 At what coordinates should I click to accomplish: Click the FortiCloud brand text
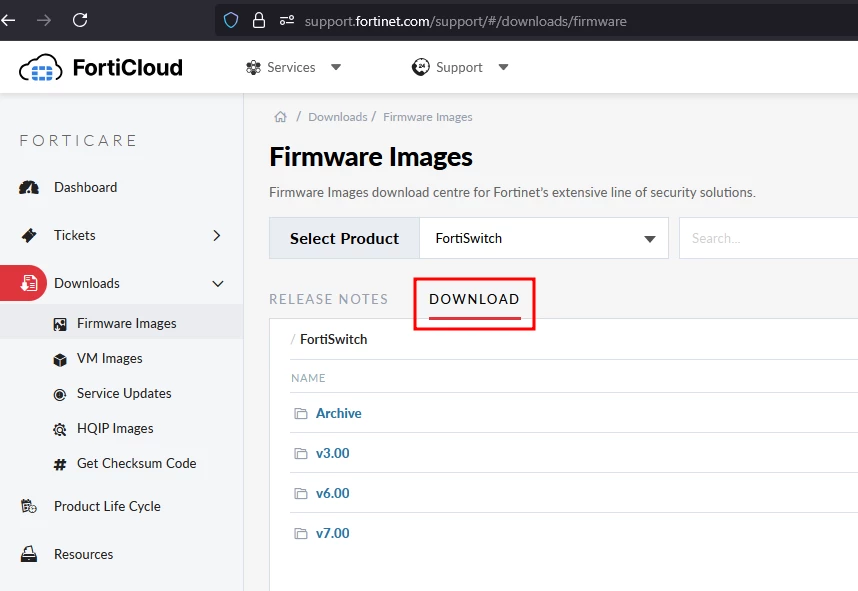tap(127, 68)
